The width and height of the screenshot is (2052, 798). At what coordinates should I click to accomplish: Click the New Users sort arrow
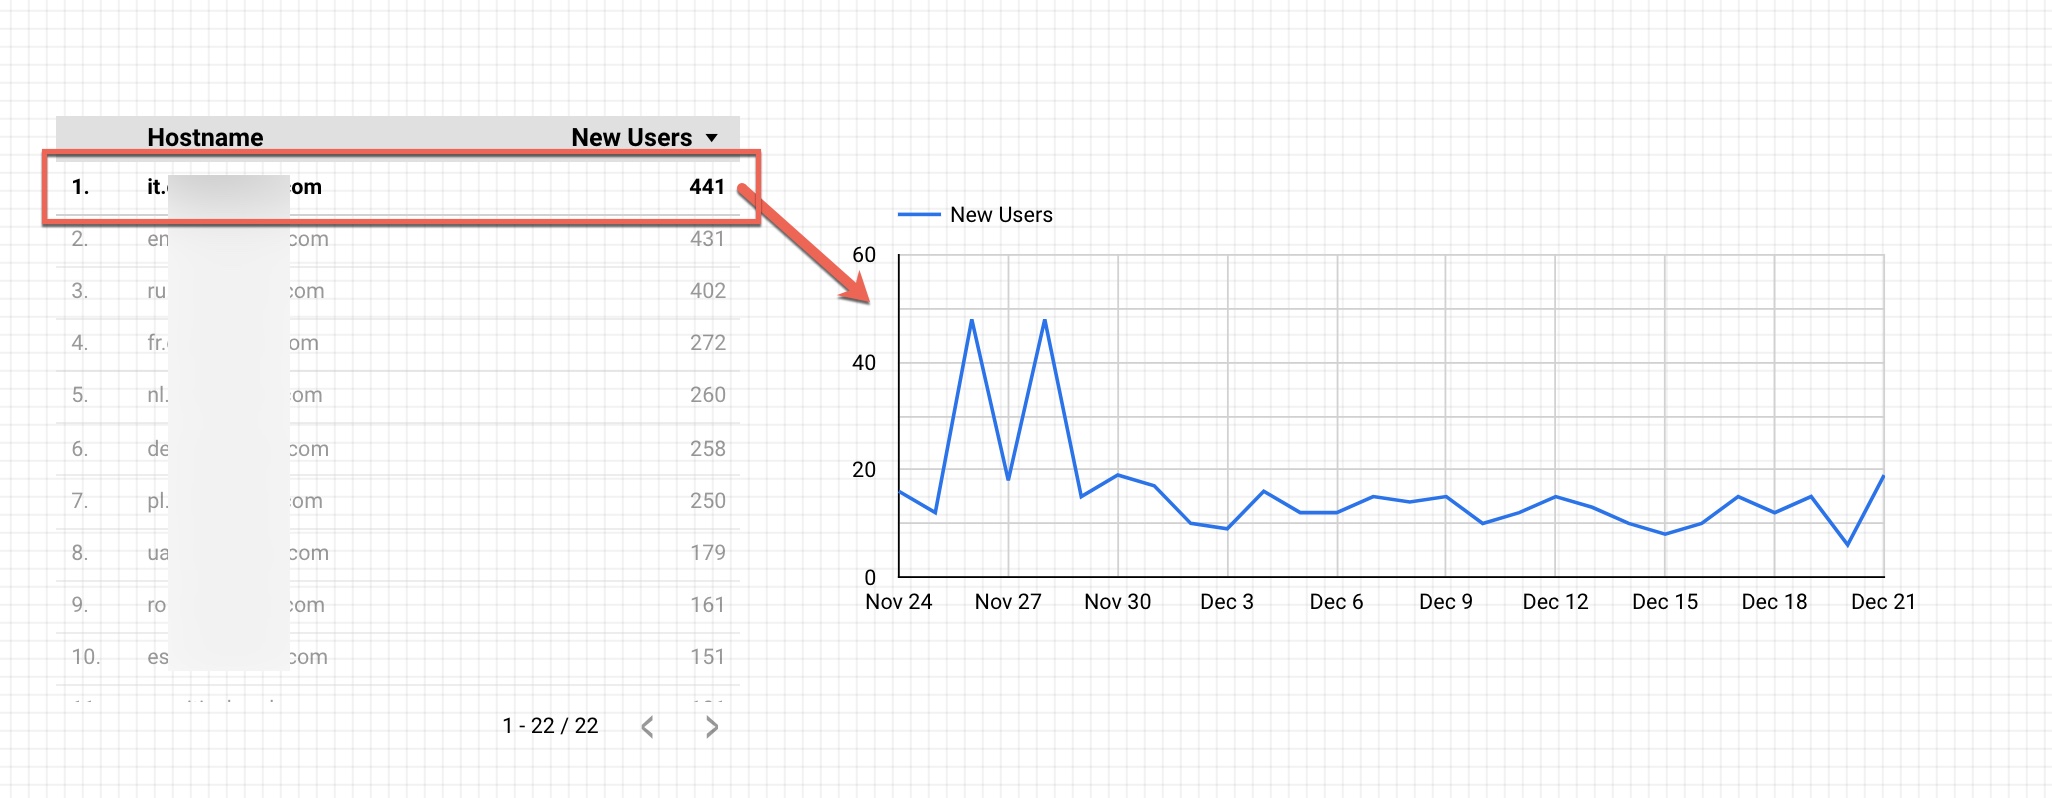pos(712,138)
